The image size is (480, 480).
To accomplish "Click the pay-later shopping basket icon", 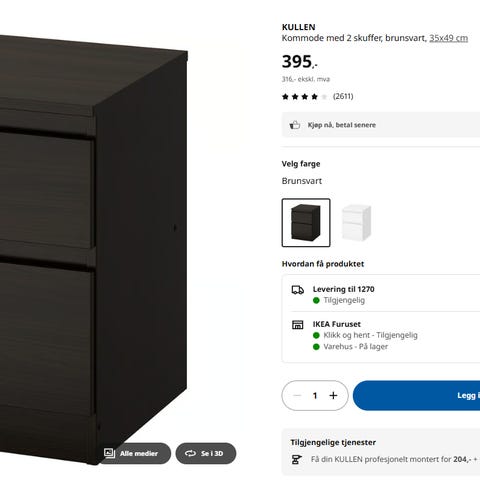I will (295, 125).
